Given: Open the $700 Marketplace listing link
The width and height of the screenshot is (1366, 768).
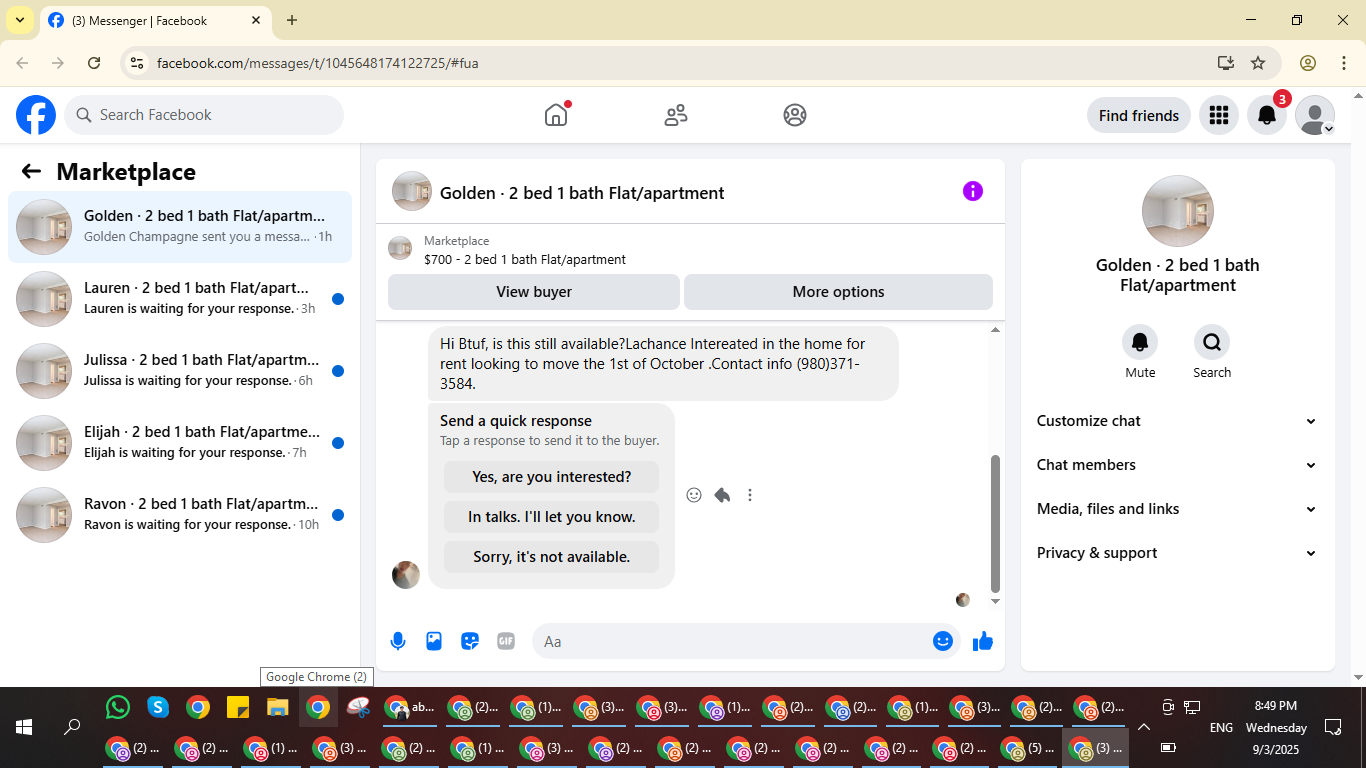Looking at the screenshot, I should 525,260.
